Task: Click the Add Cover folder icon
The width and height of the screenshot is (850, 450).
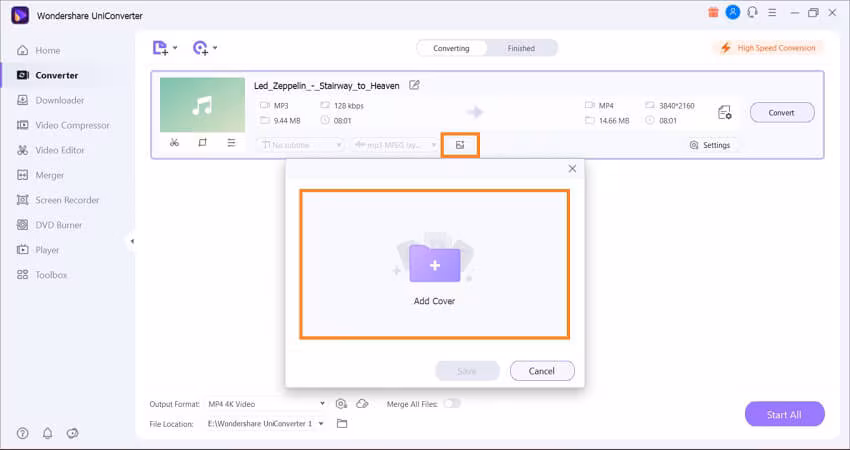Action: pyautogui.click(x=435, y=264)
